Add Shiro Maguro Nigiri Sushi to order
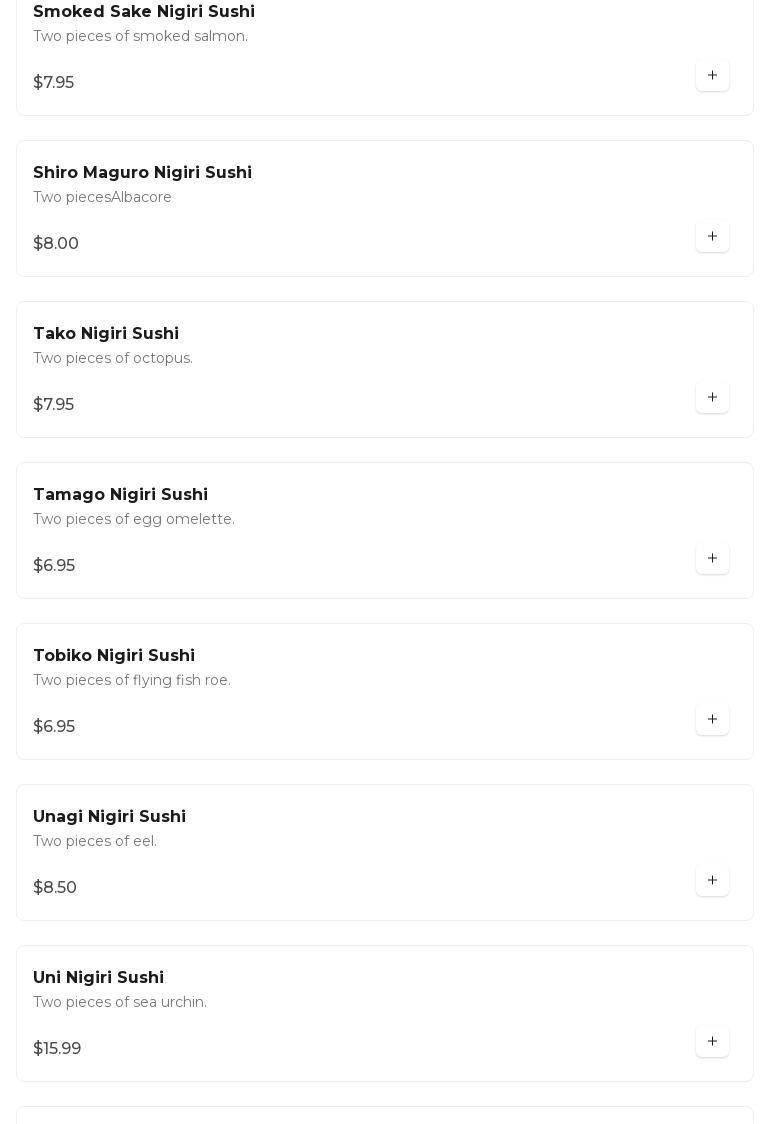The image size is (770, 1124). (712, 237)
